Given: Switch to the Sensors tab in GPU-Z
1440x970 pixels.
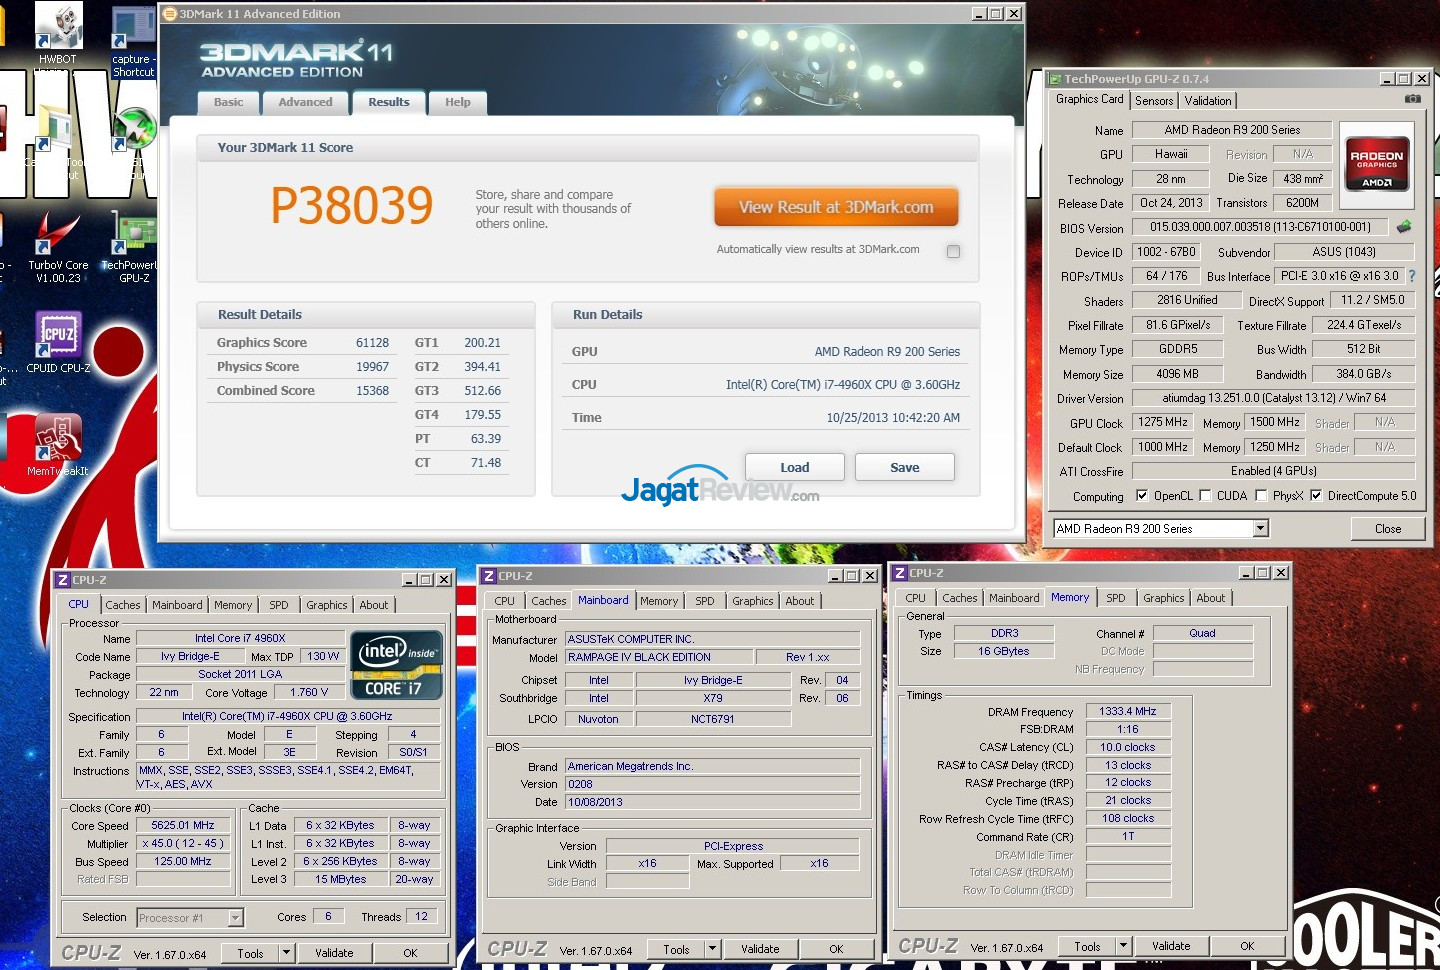Looking at the screenshot, I should click(x=1154, y=101).
